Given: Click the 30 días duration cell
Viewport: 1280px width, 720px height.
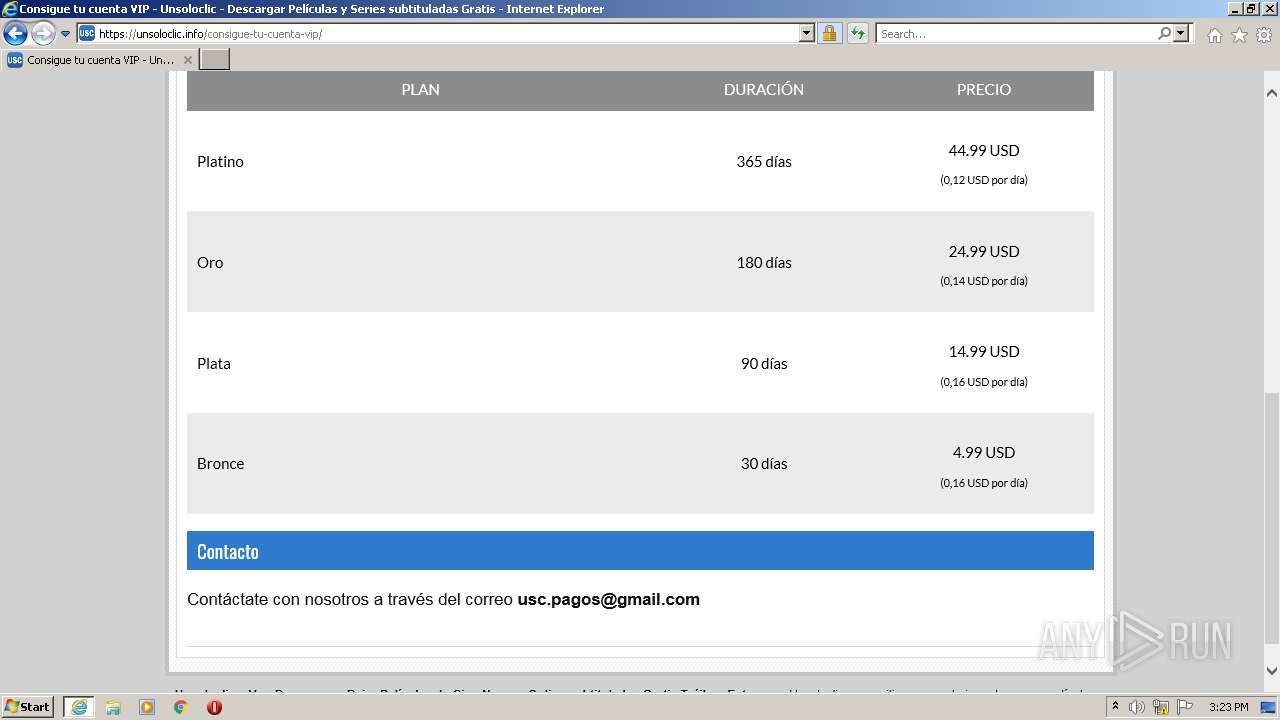Looking at the screenshot, I should [764, 463].
